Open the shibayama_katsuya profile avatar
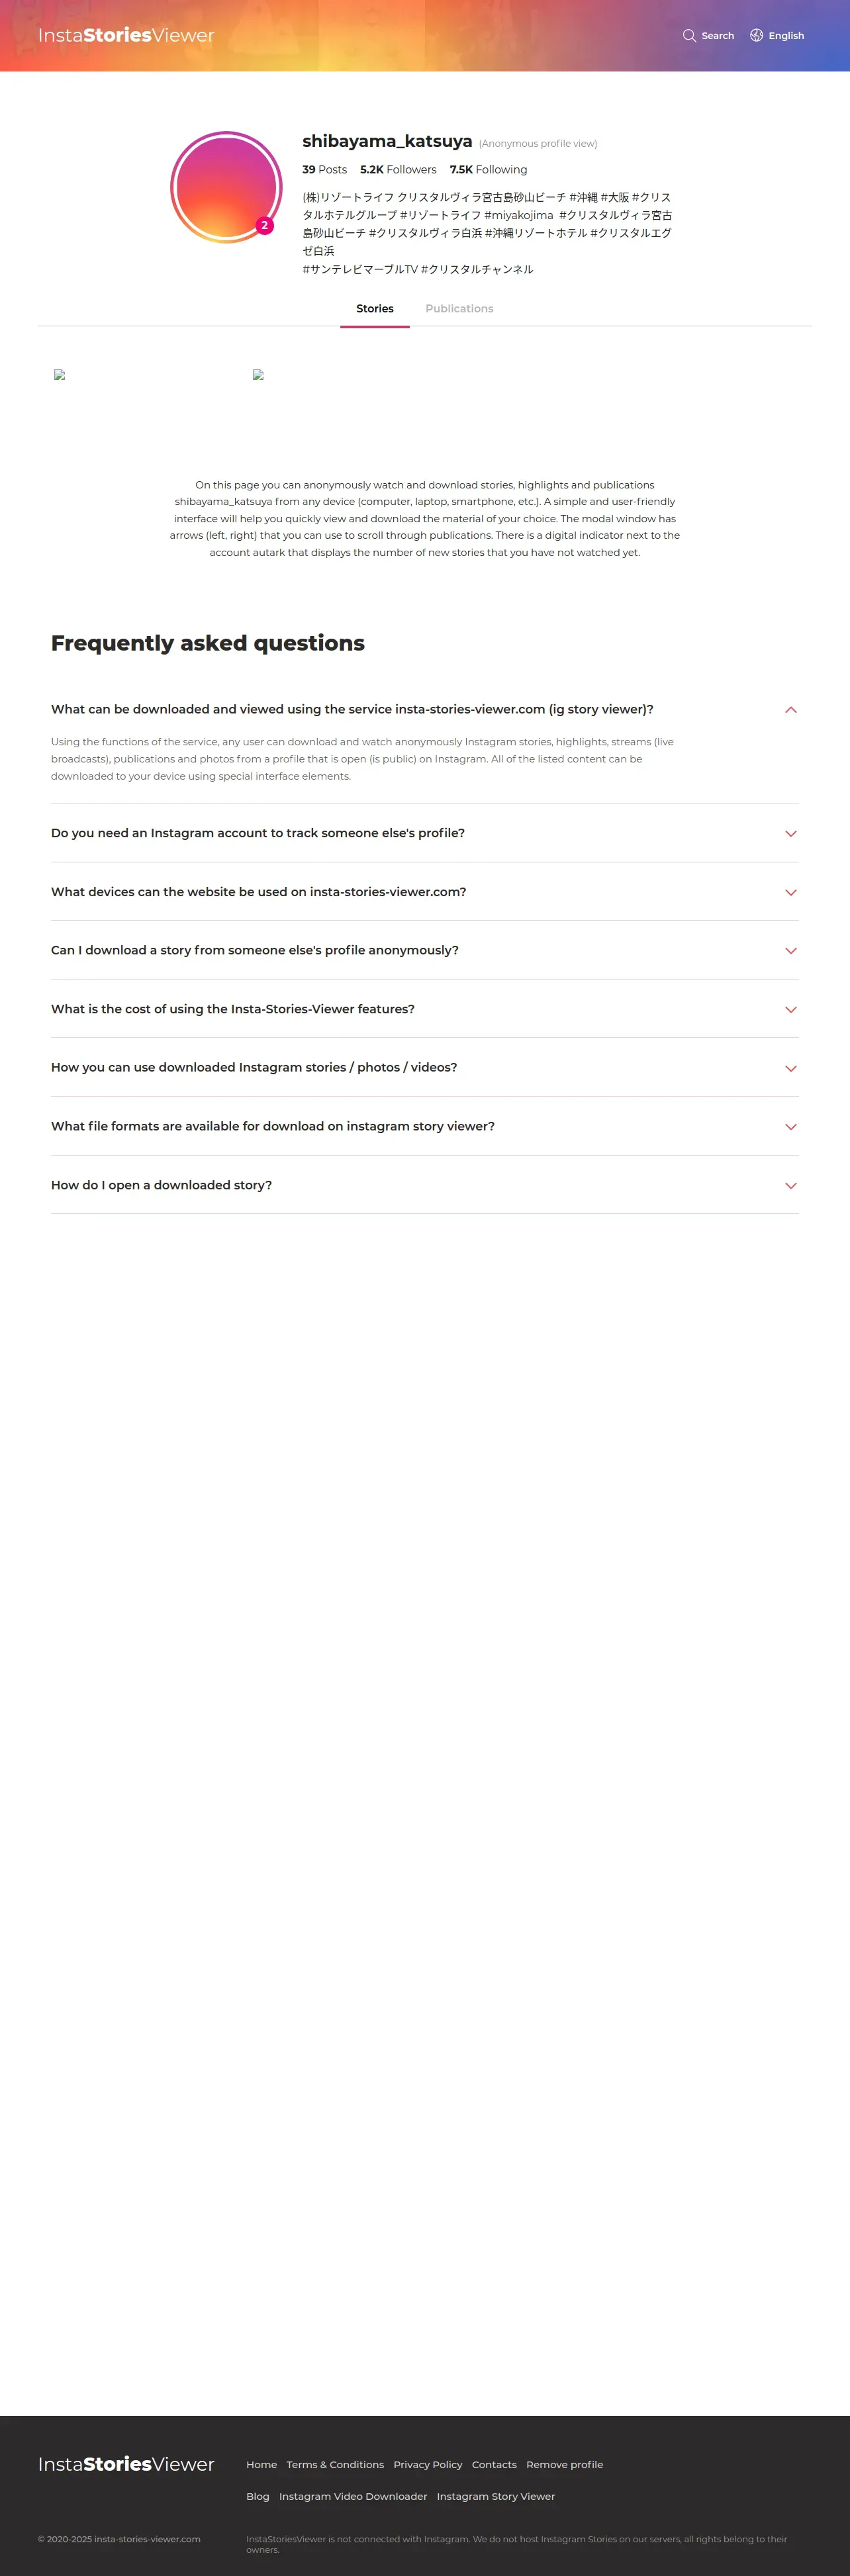This screenshot has height=2576, width=850. 225,186
